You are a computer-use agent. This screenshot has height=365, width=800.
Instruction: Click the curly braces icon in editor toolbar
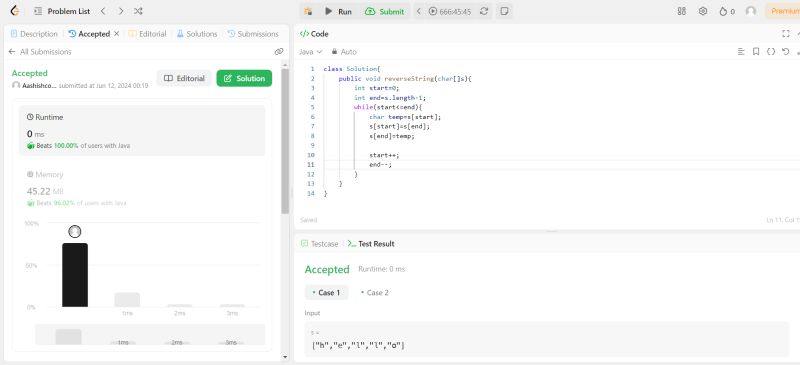(771, 52)
